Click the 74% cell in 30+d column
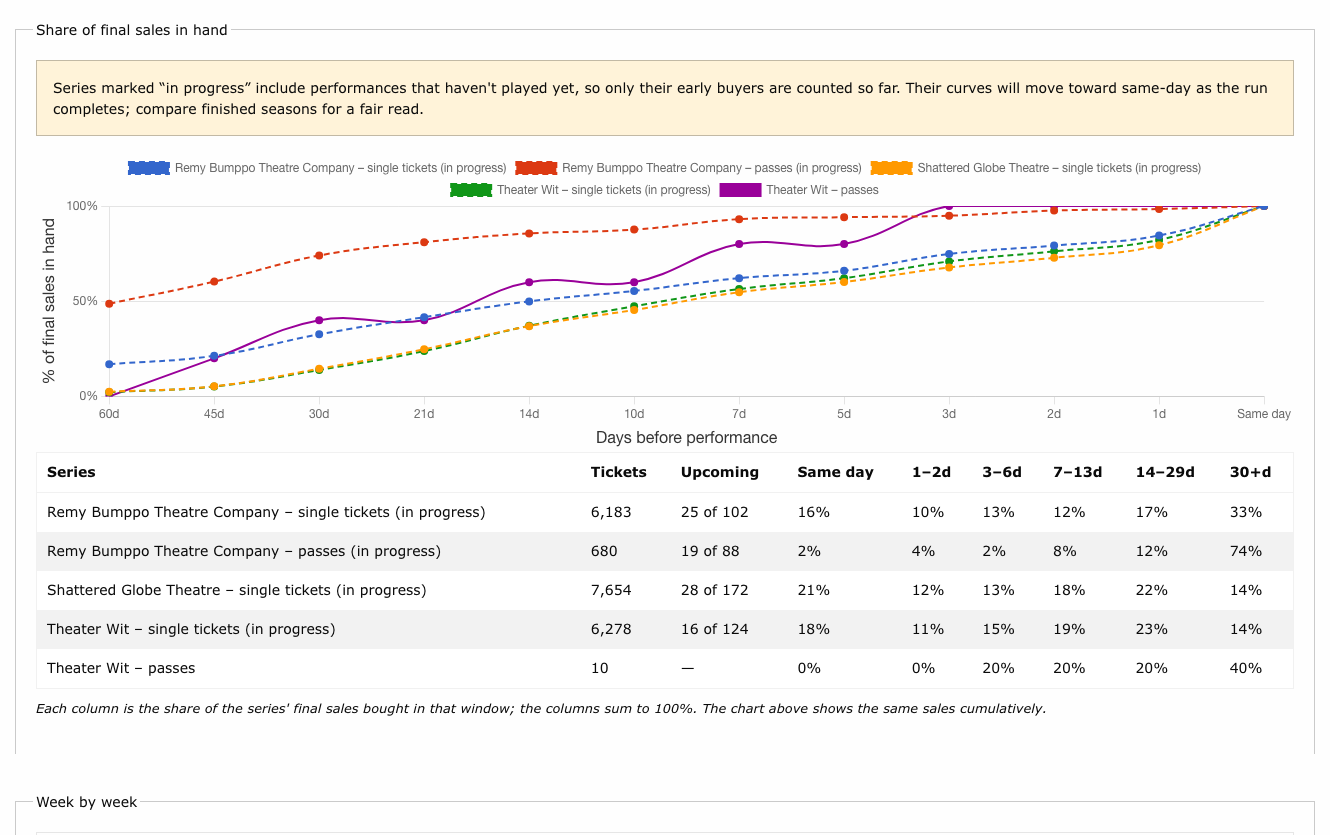Image resolution: width=1330 pixels, height=835 pixels. (x=1246, y=551)
